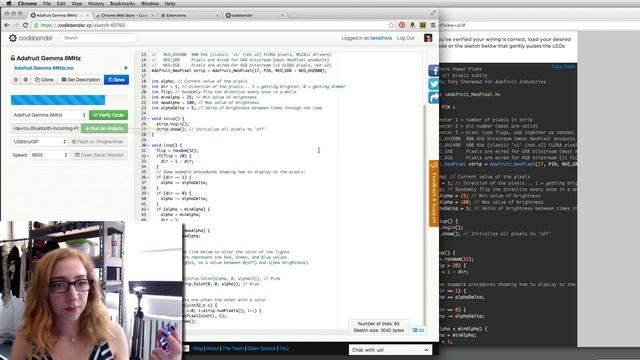
Task: Open the Chrome application menu
Action: click(x=27, y=4)
